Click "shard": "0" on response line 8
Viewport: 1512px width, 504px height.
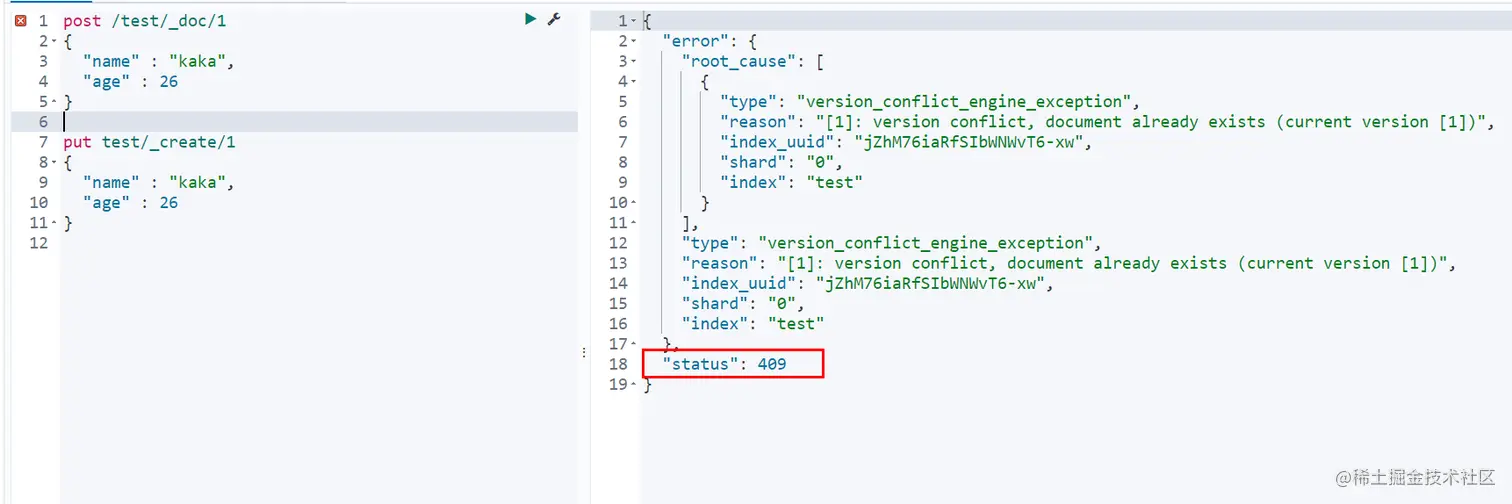[779, 162]
